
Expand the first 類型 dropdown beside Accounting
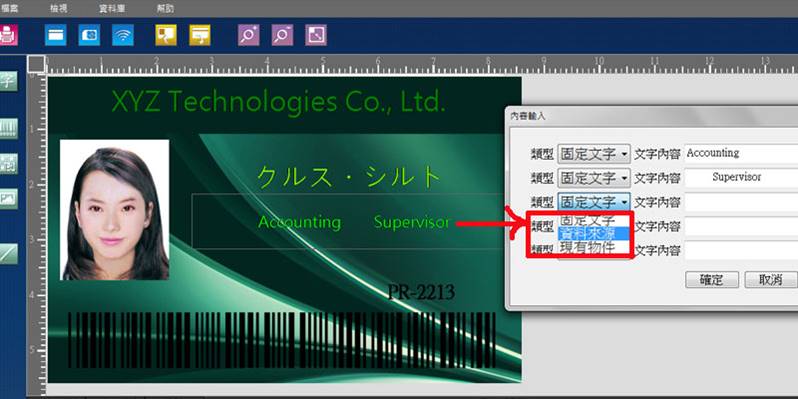pyautogui.click(x=594, y=154)
